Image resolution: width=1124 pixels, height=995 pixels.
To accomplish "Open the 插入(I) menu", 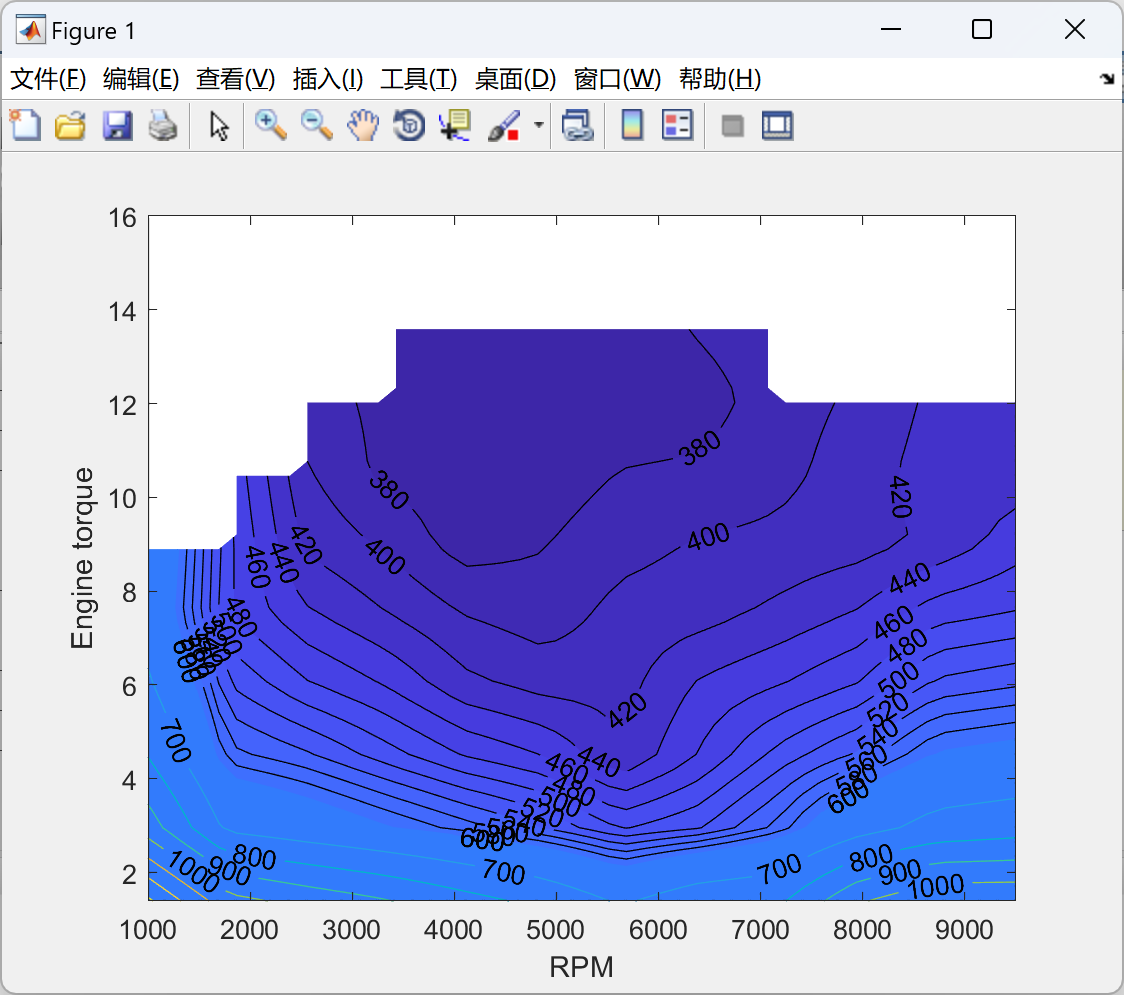I will [x=328, y=79].
